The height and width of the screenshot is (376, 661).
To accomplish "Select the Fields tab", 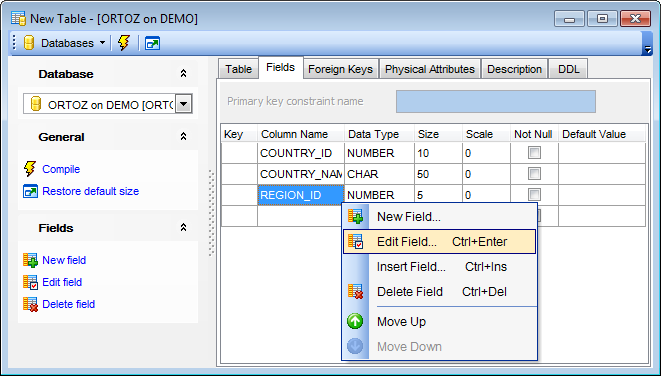I will tap(280, 67).
